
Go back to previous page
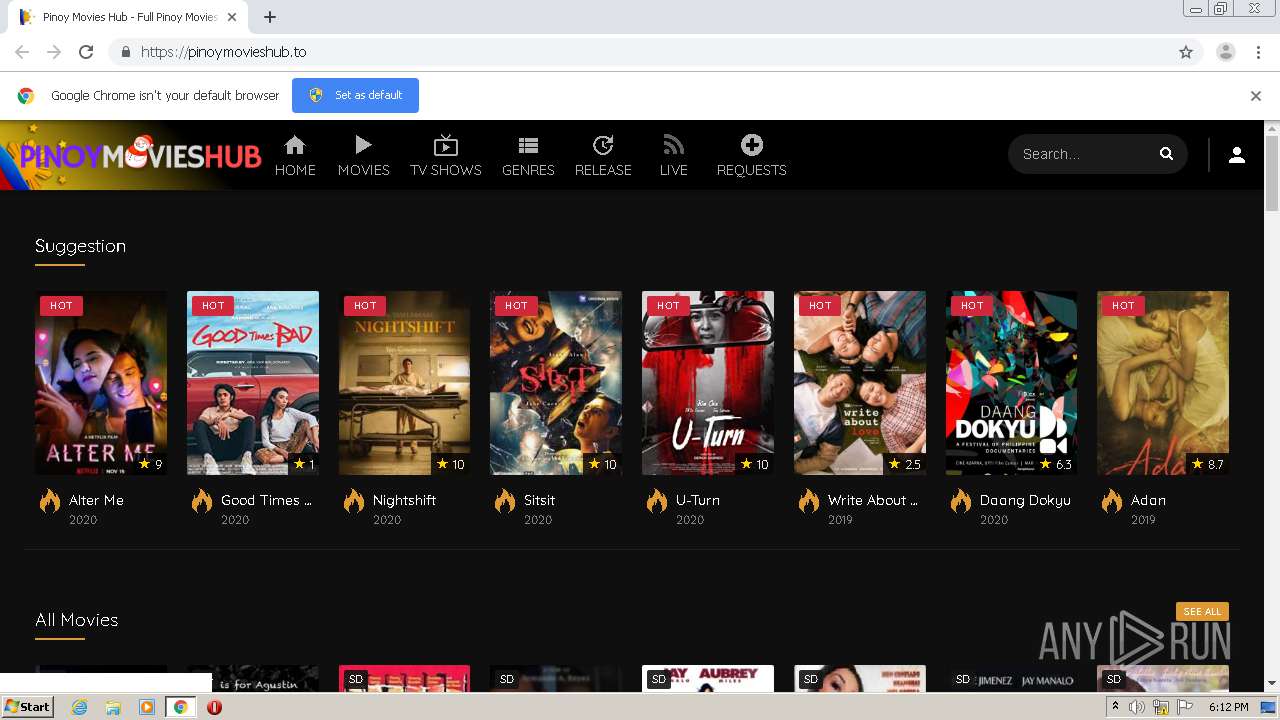point(22,52)
